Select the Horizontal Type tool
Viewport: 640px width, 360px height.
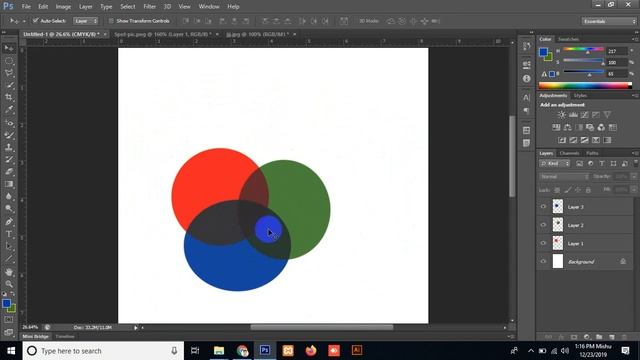coord(9,234)
